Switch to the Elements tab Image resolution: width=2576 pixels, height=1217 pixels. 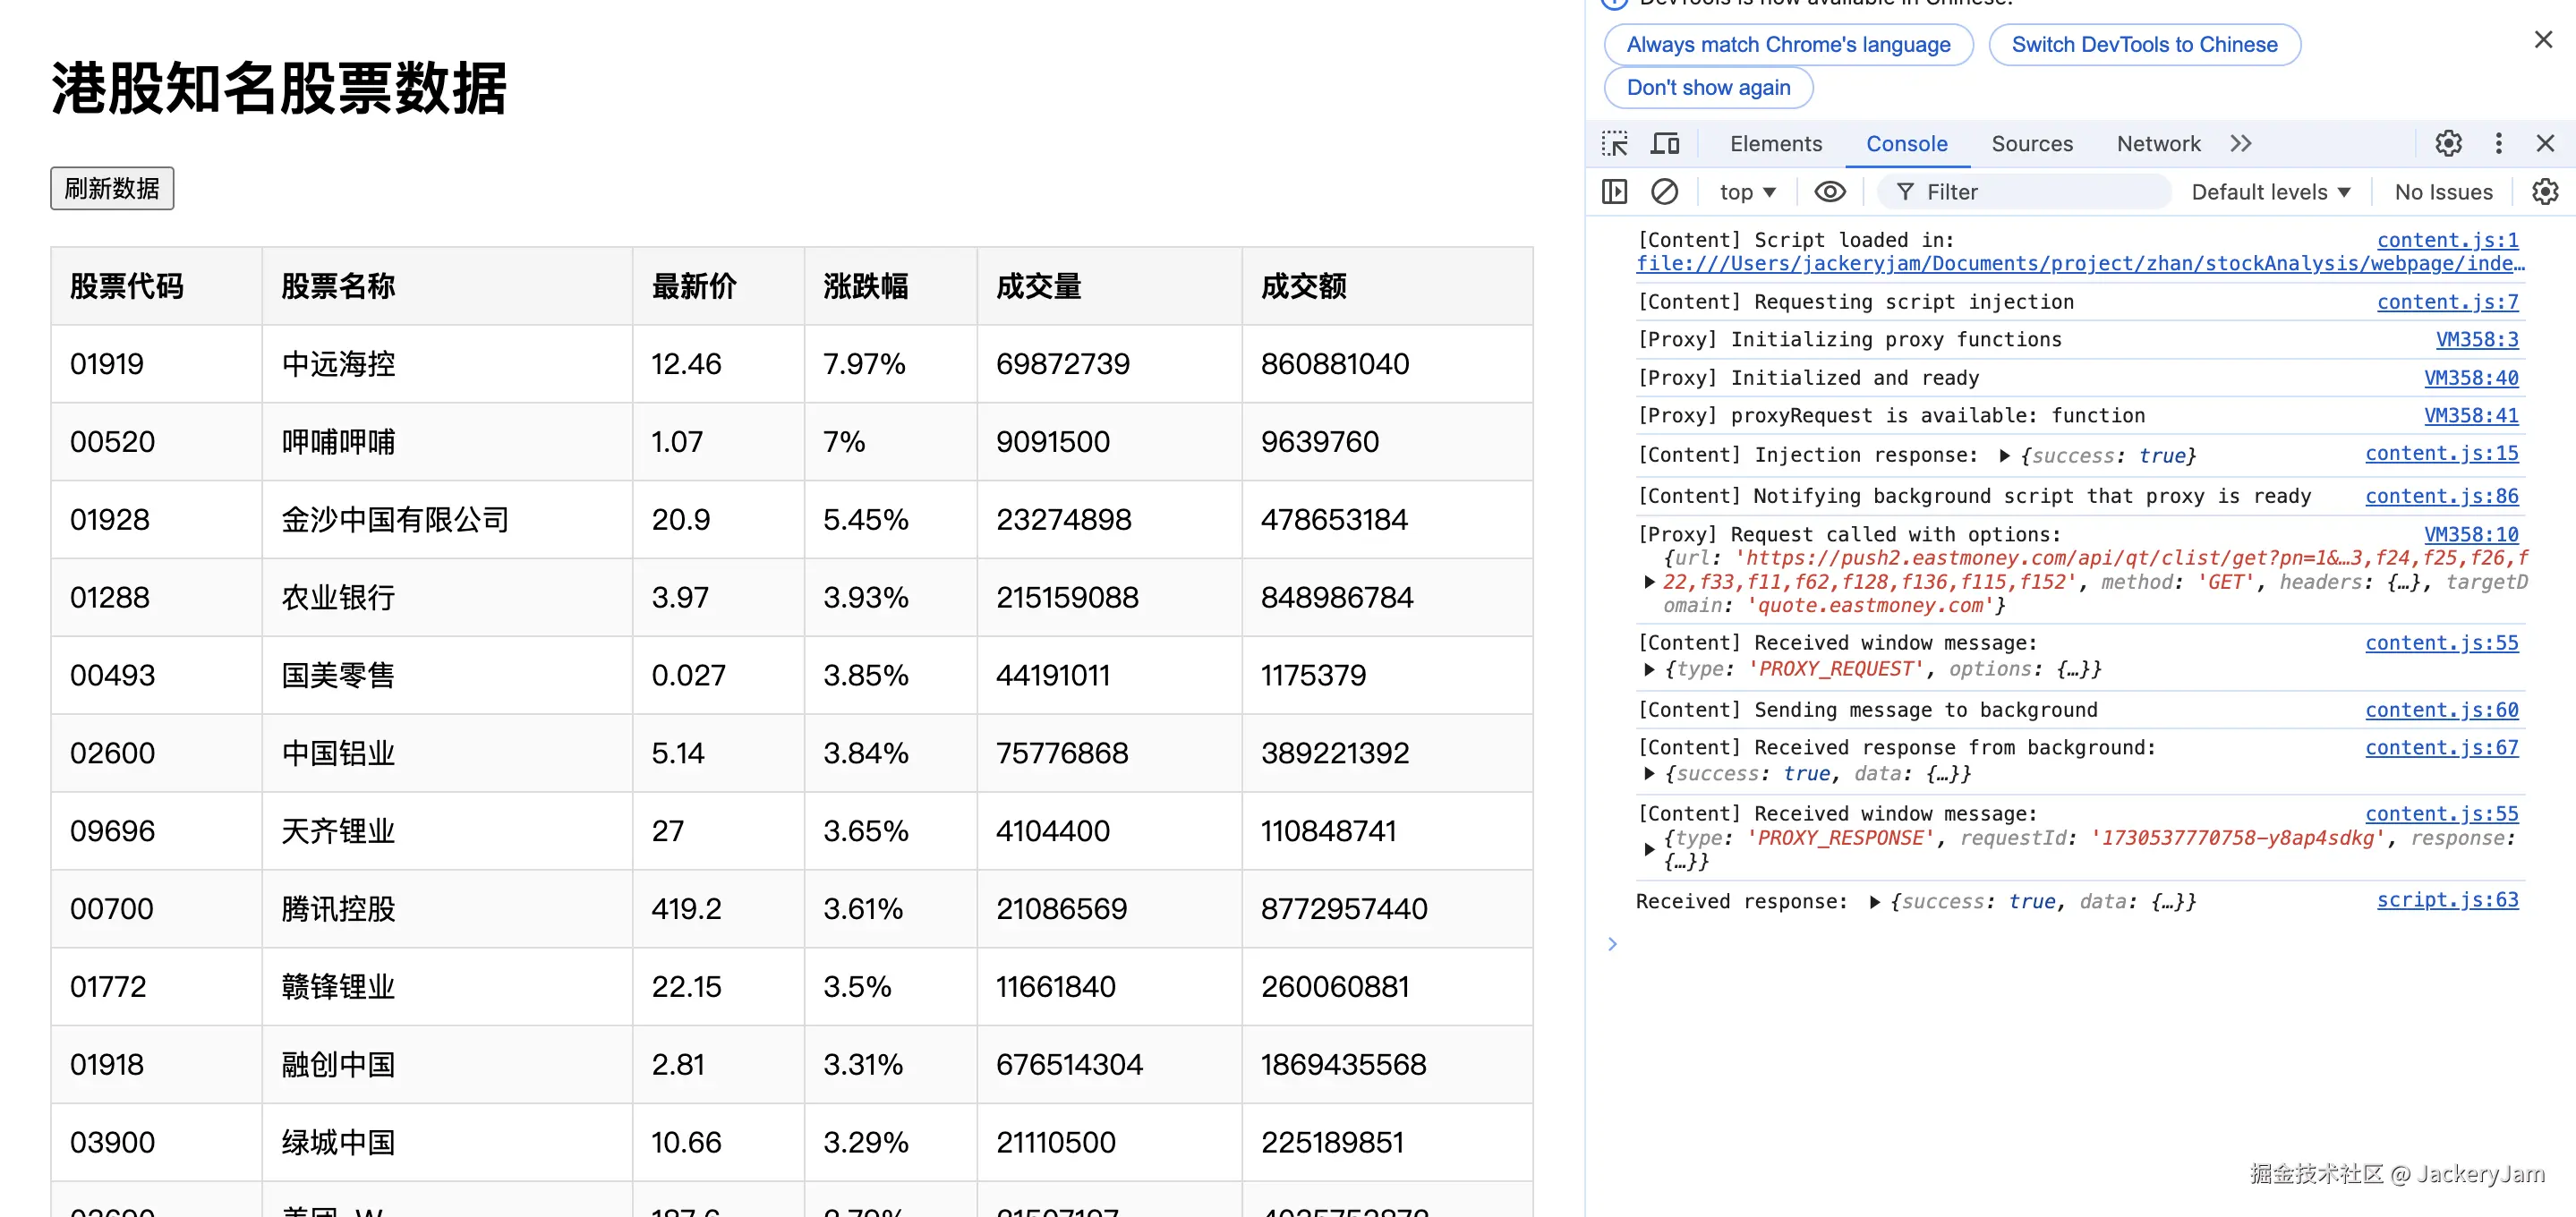pyautogui.click(x=1775, y=144)
